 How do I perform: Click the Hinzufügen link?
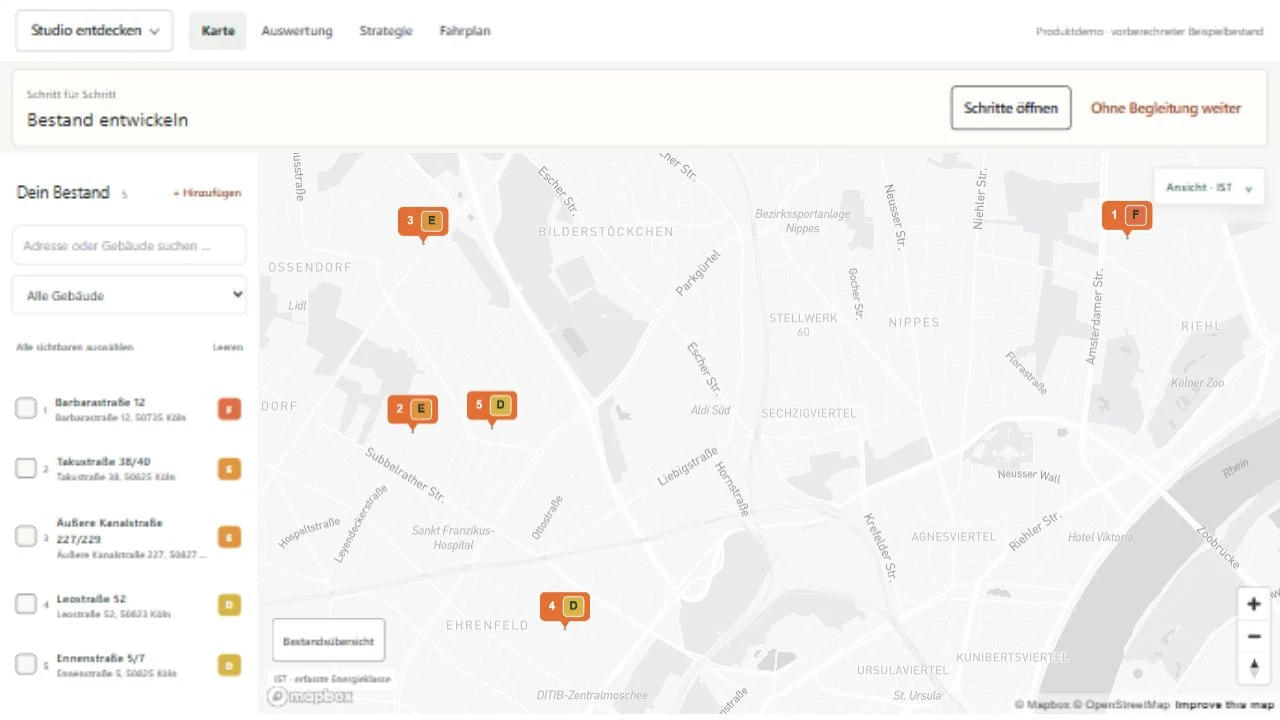click(207, 193)
